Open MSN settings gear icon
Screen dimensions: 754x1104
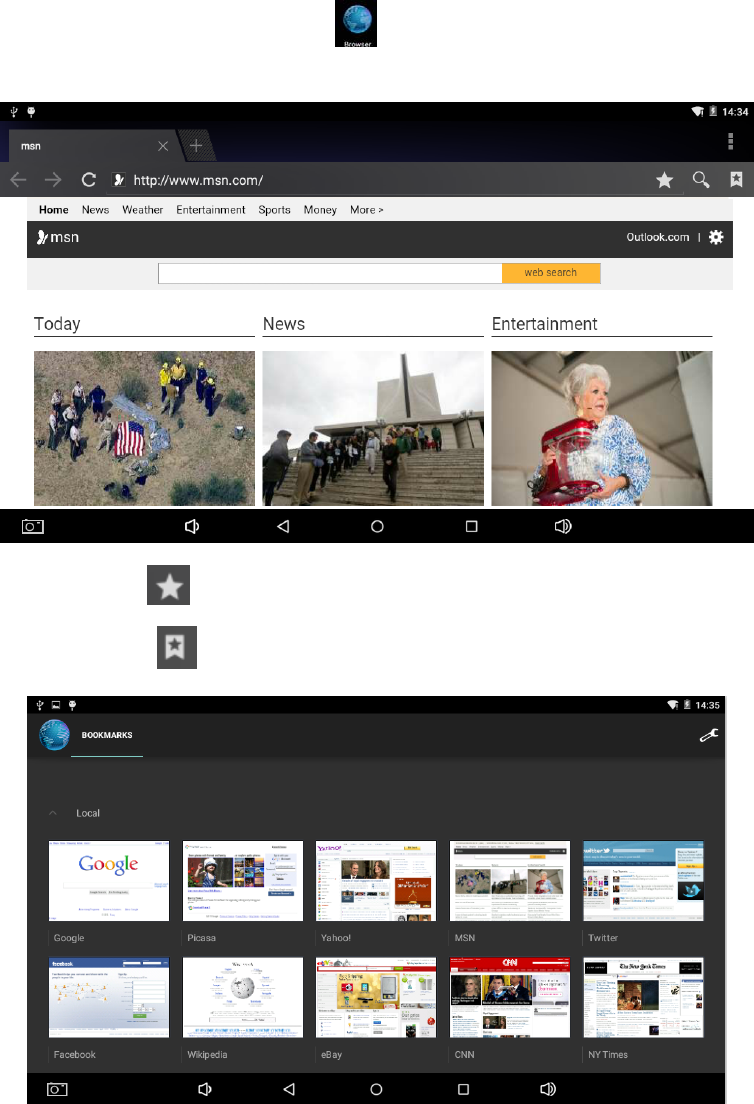coord(716,237)
